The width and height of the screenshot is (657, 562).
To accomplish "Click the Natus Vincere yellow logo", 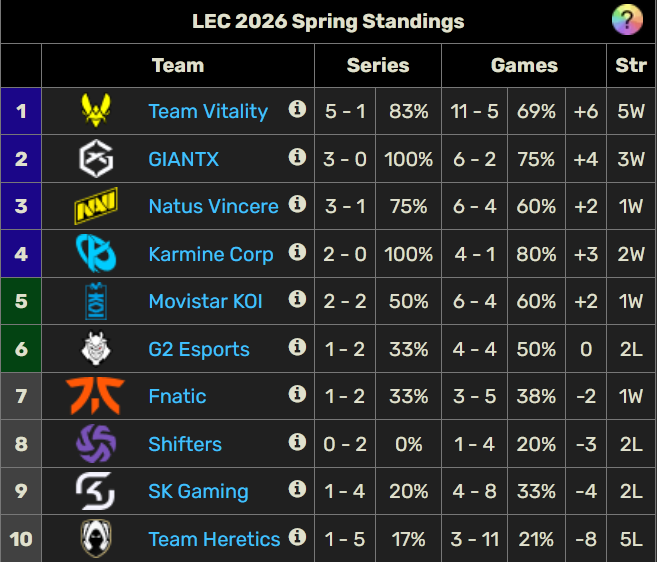I will [x=96, y=207].
